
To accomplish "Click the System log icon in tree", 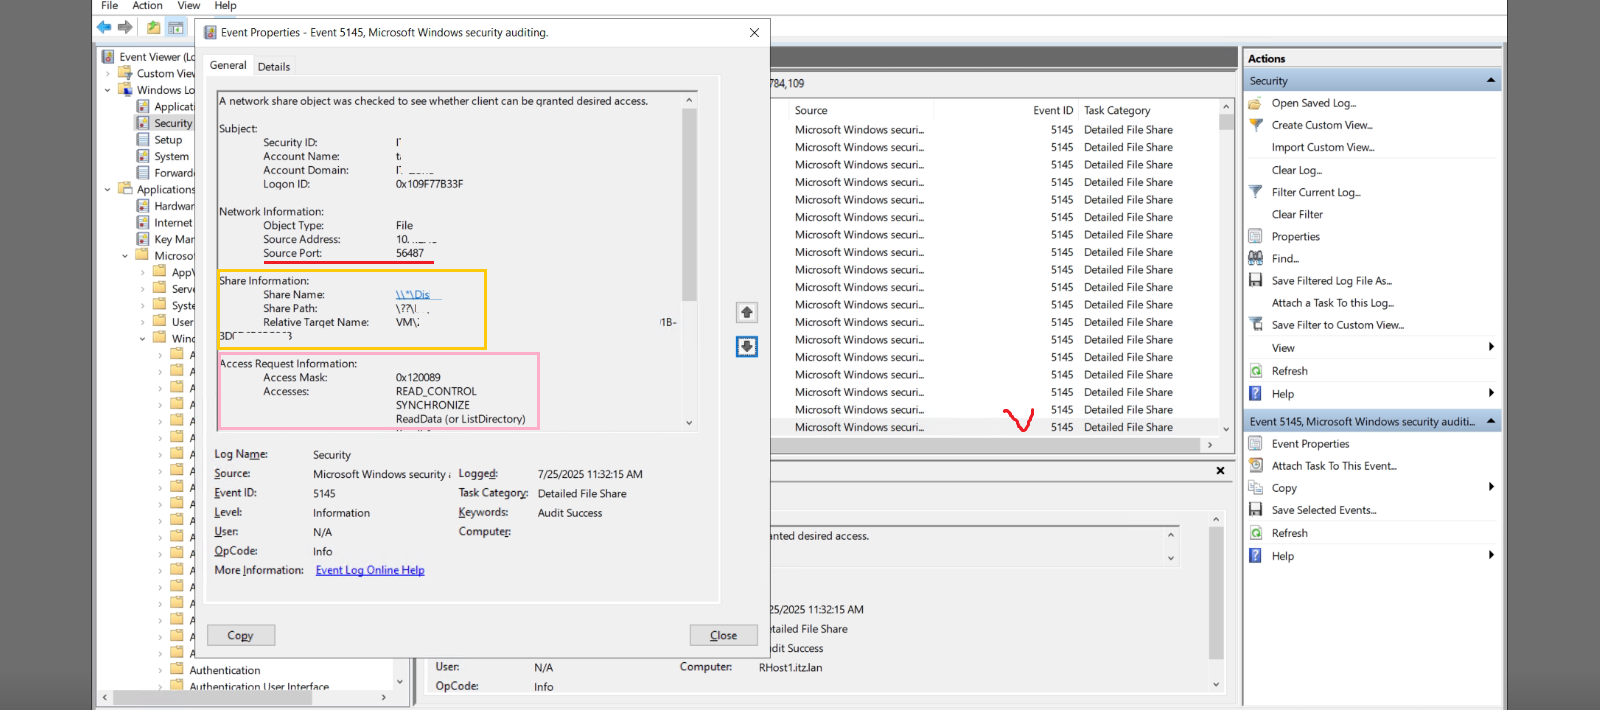I will point(143,156).
